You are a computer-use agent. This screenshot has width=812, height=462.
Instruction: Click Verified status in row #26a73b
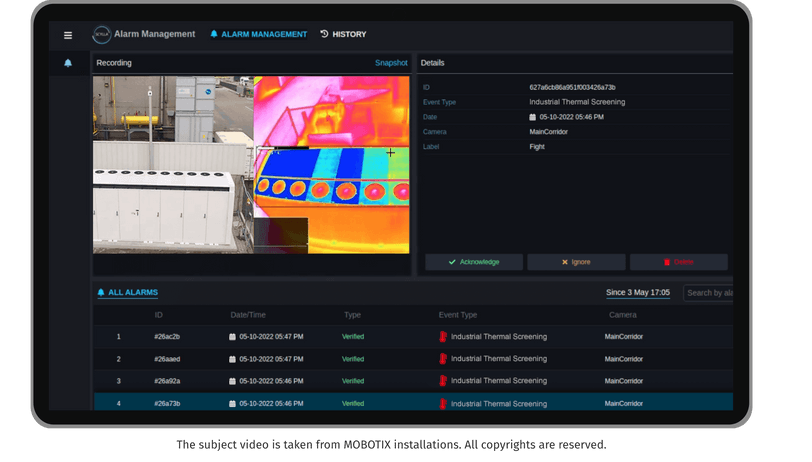click(353, 403)
